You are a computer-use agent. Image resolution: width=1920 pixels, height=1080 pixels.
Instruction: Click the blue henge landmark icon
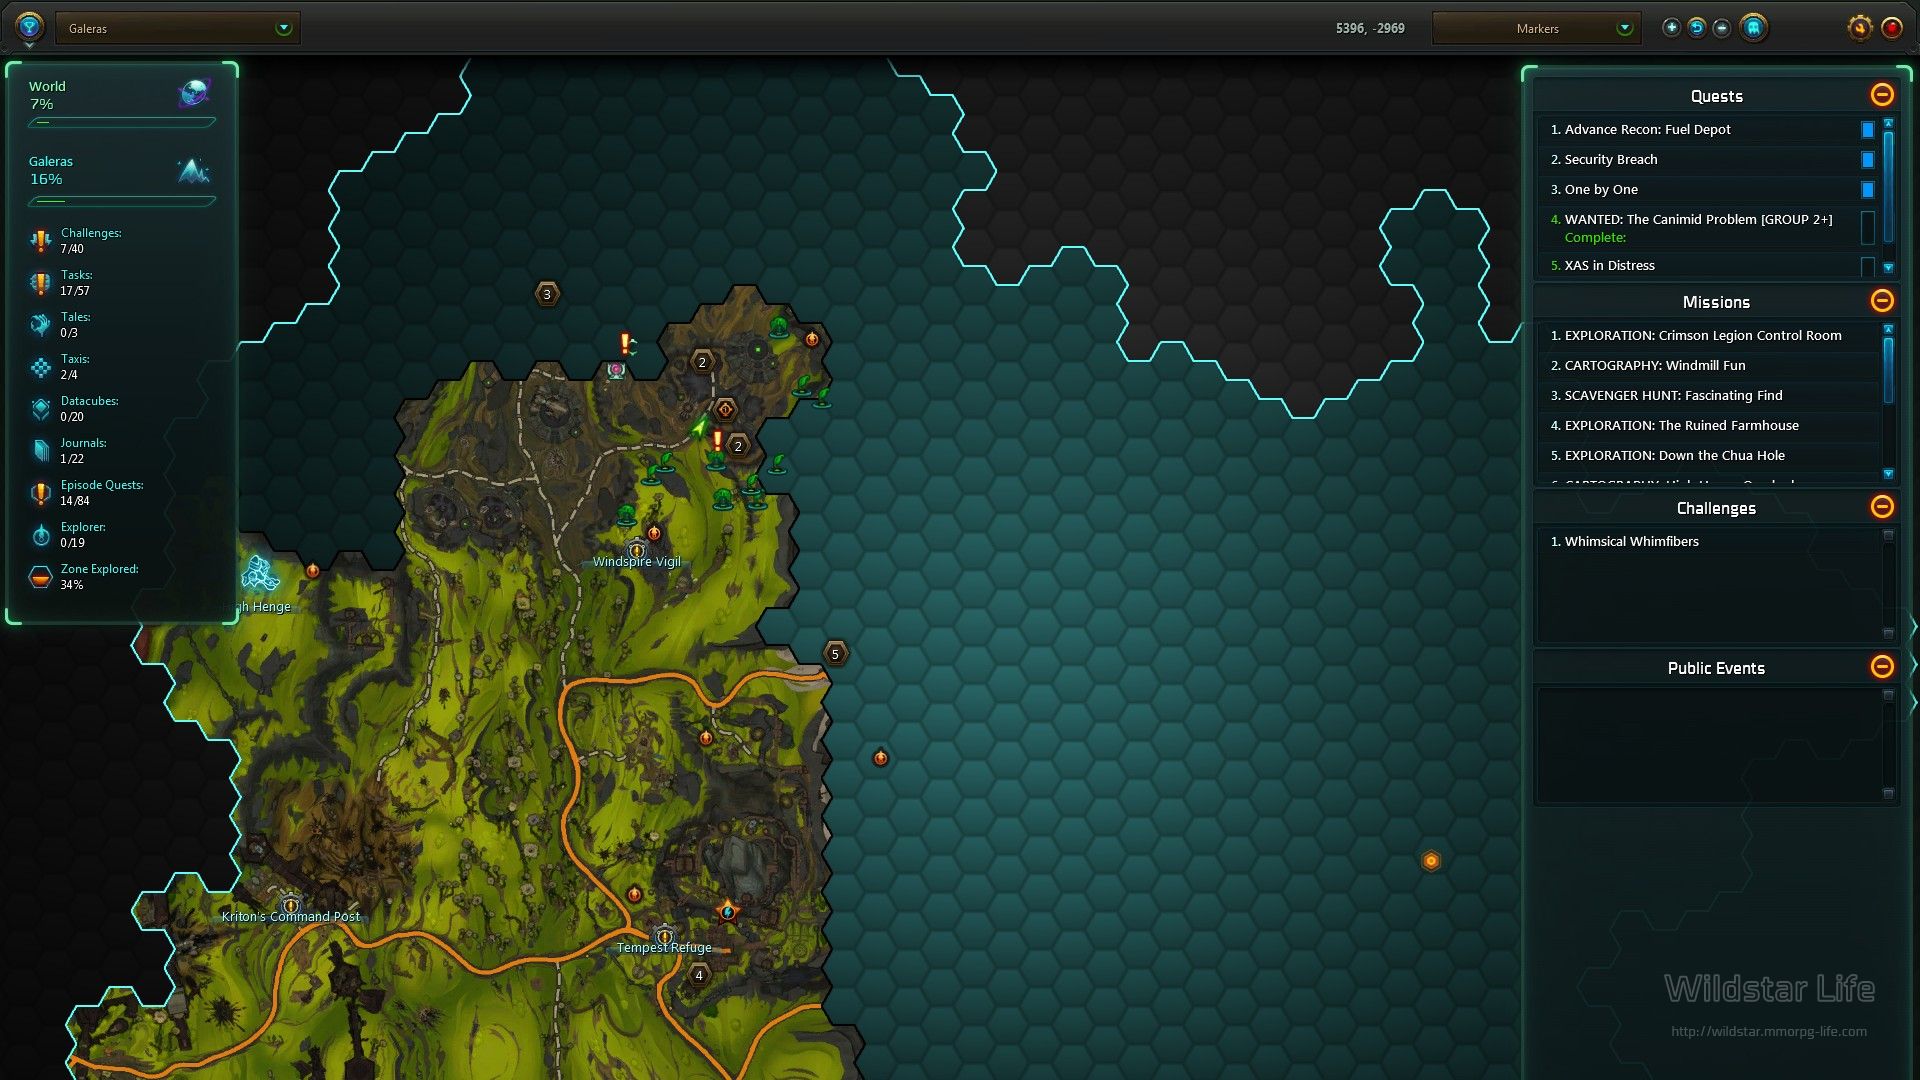(x=259, y=574)
